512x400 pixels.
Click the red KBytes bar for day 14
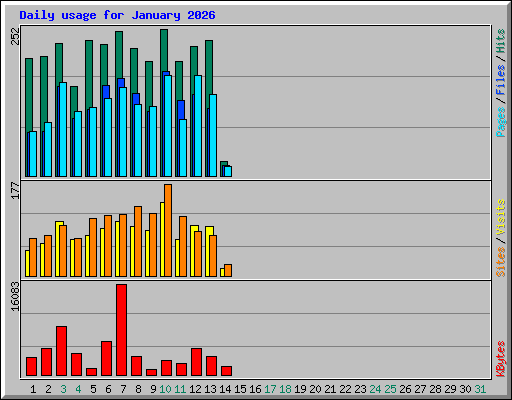[x=227, y=371]
